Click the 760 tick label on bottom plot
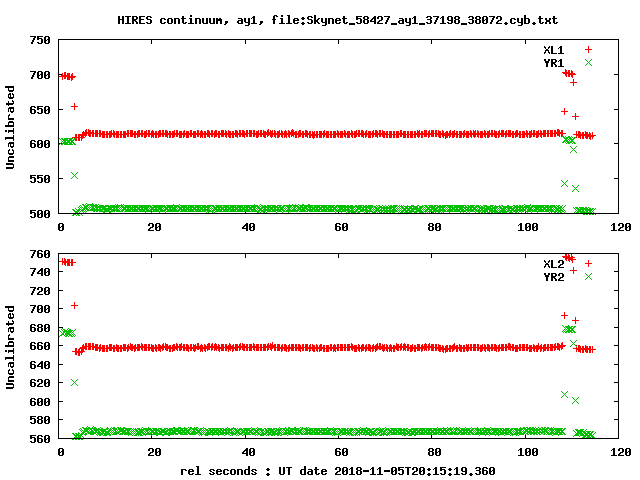The width and height of the screenshot is (640, 480). pos(40,254)
